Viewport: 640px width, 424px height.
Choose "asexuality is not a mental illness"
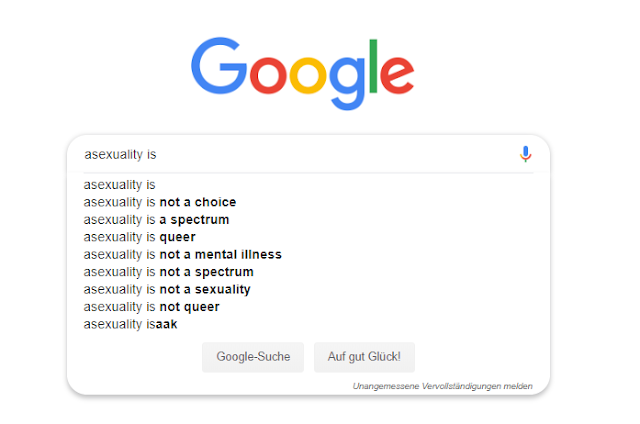182,254
